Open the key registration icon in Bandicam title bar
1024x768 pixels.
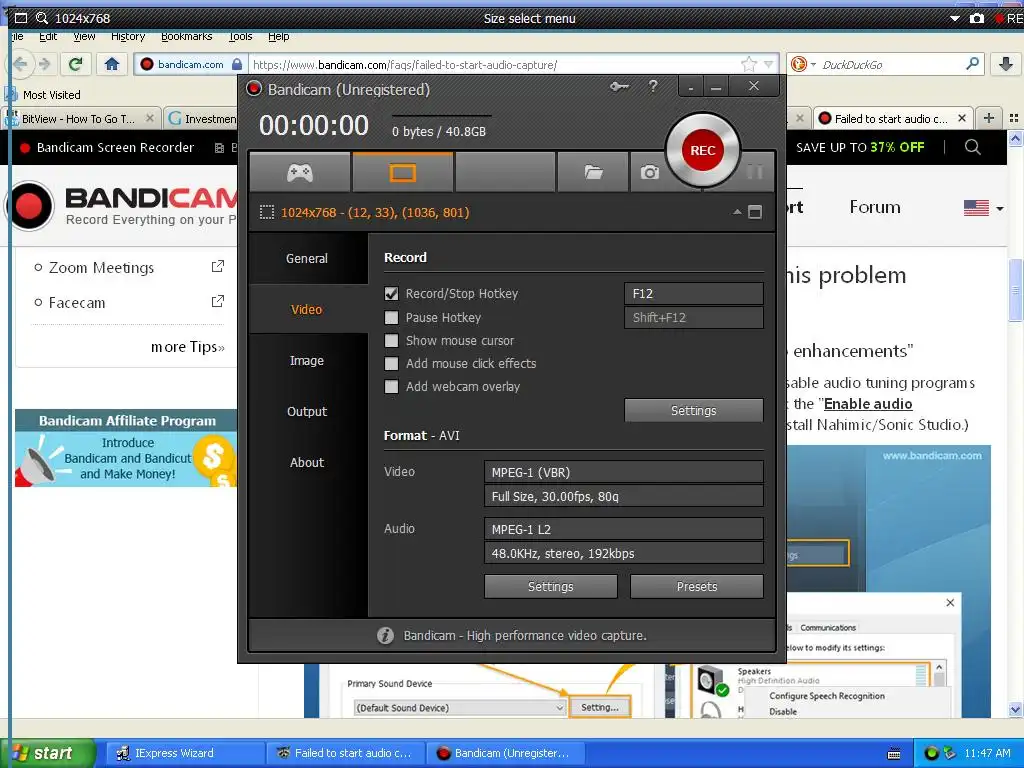(619, 86)
